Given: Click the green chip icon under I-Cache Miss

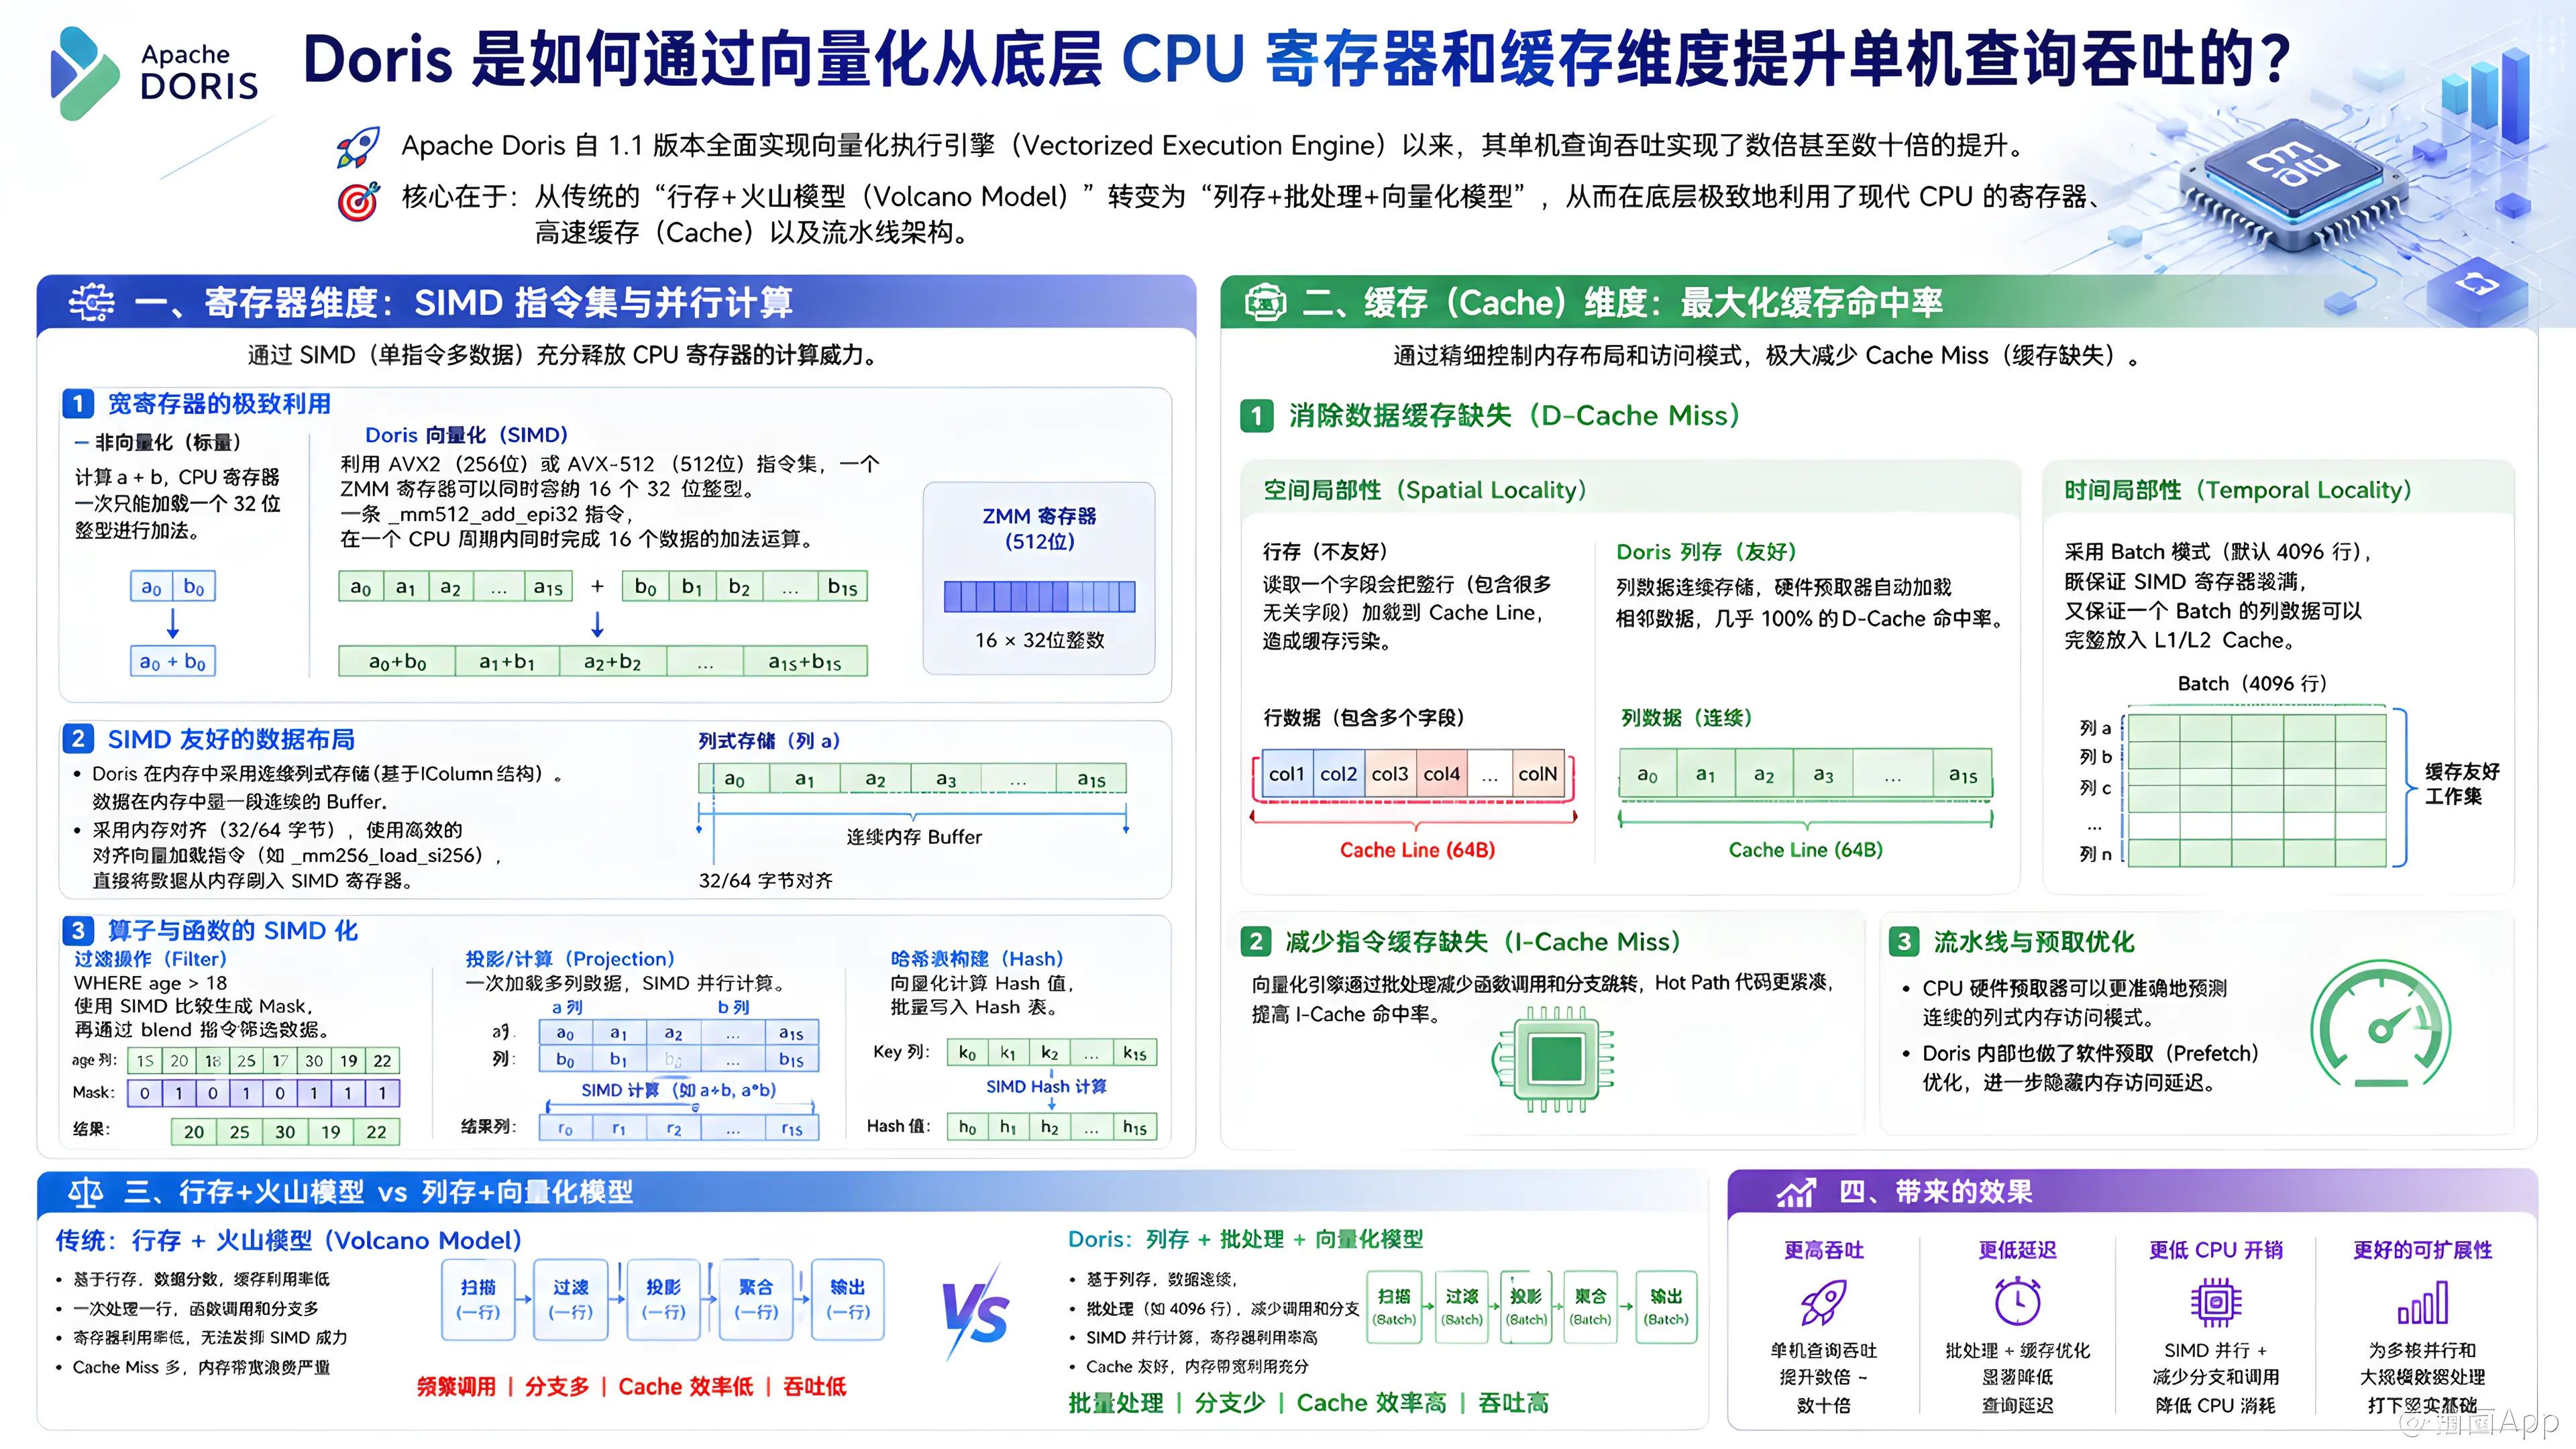Looking at the screenshot, I should pyautogui.click(x=1554, y=1060).
